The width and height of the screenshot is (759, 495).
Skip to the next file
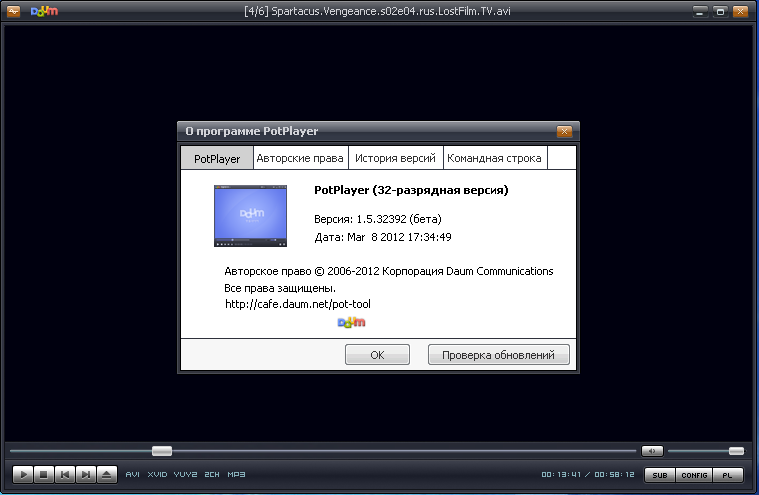86,474
